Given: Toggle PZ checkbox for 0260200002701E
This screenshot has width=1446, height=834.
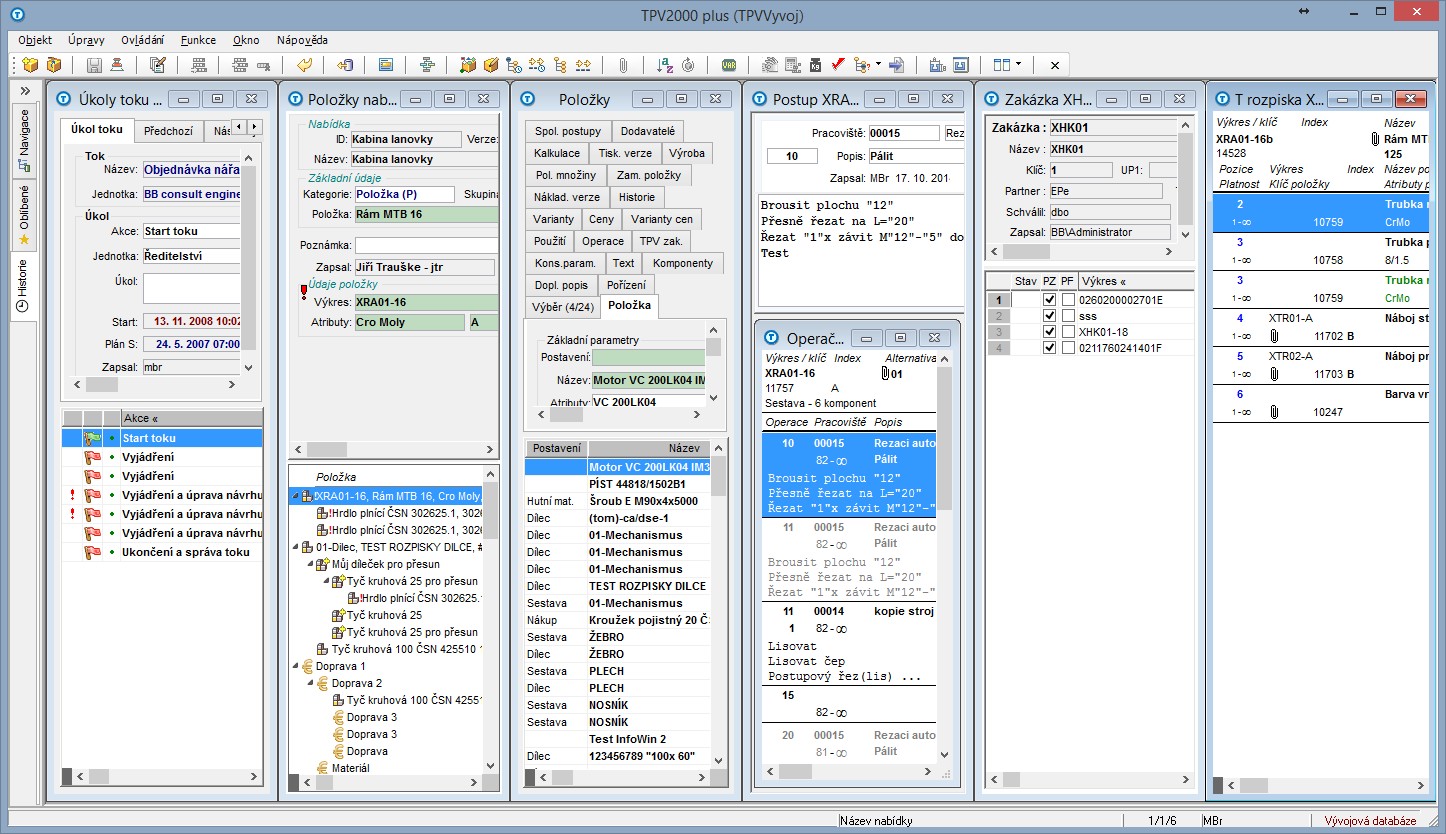Looking at the screenshot, I should tap(1050, 300).
